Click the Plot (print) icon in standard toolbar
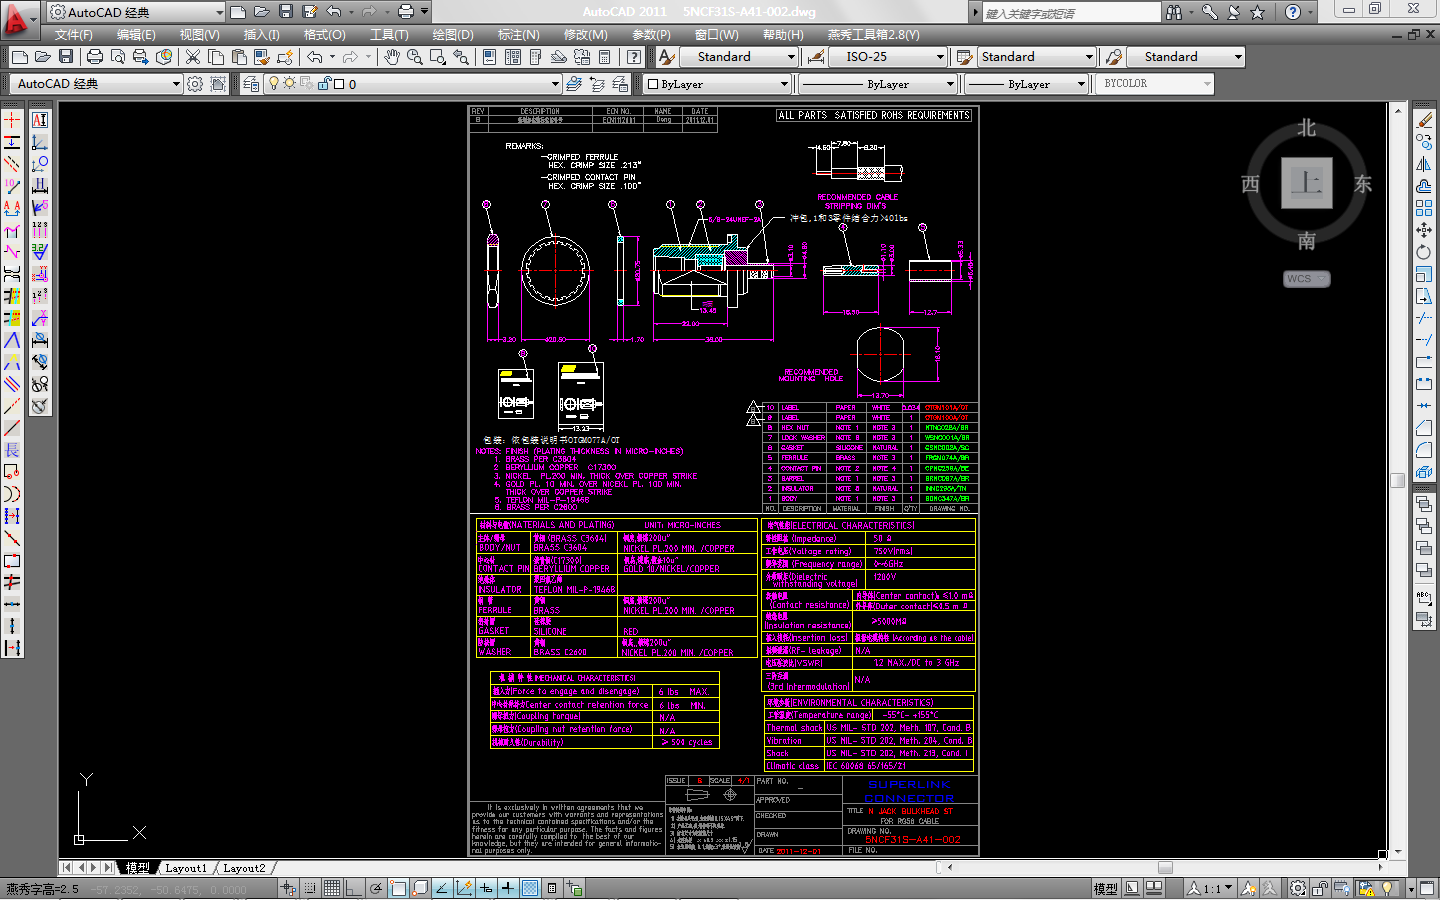 tap(95, 57)
